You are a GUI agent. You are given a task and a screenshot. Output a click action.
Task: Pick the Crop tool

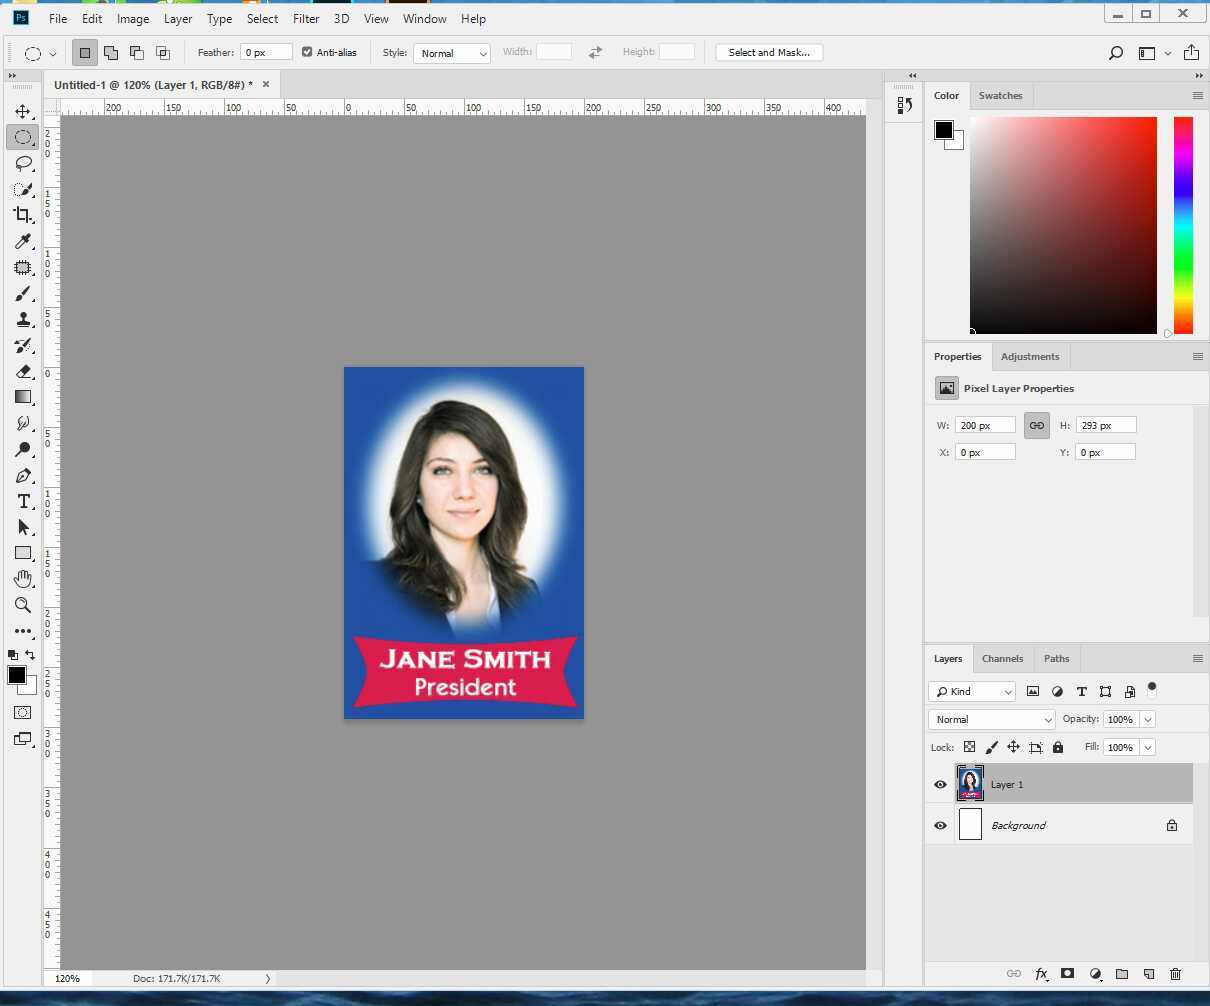tap(23, 215)
